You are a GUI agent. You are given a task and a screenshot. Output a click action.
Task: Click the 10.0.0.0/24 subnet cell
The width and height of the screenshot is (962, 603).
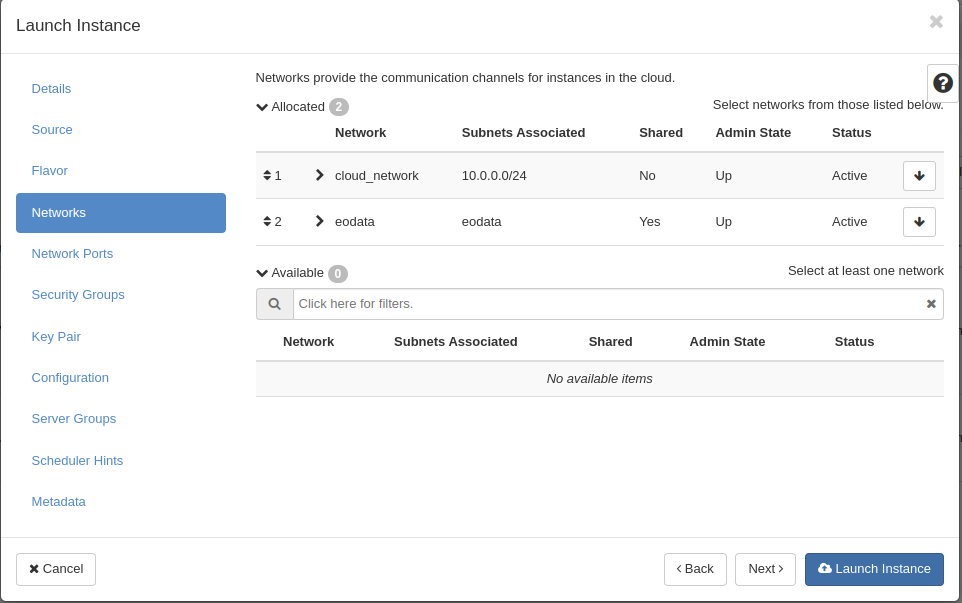[x=494, y=176]
